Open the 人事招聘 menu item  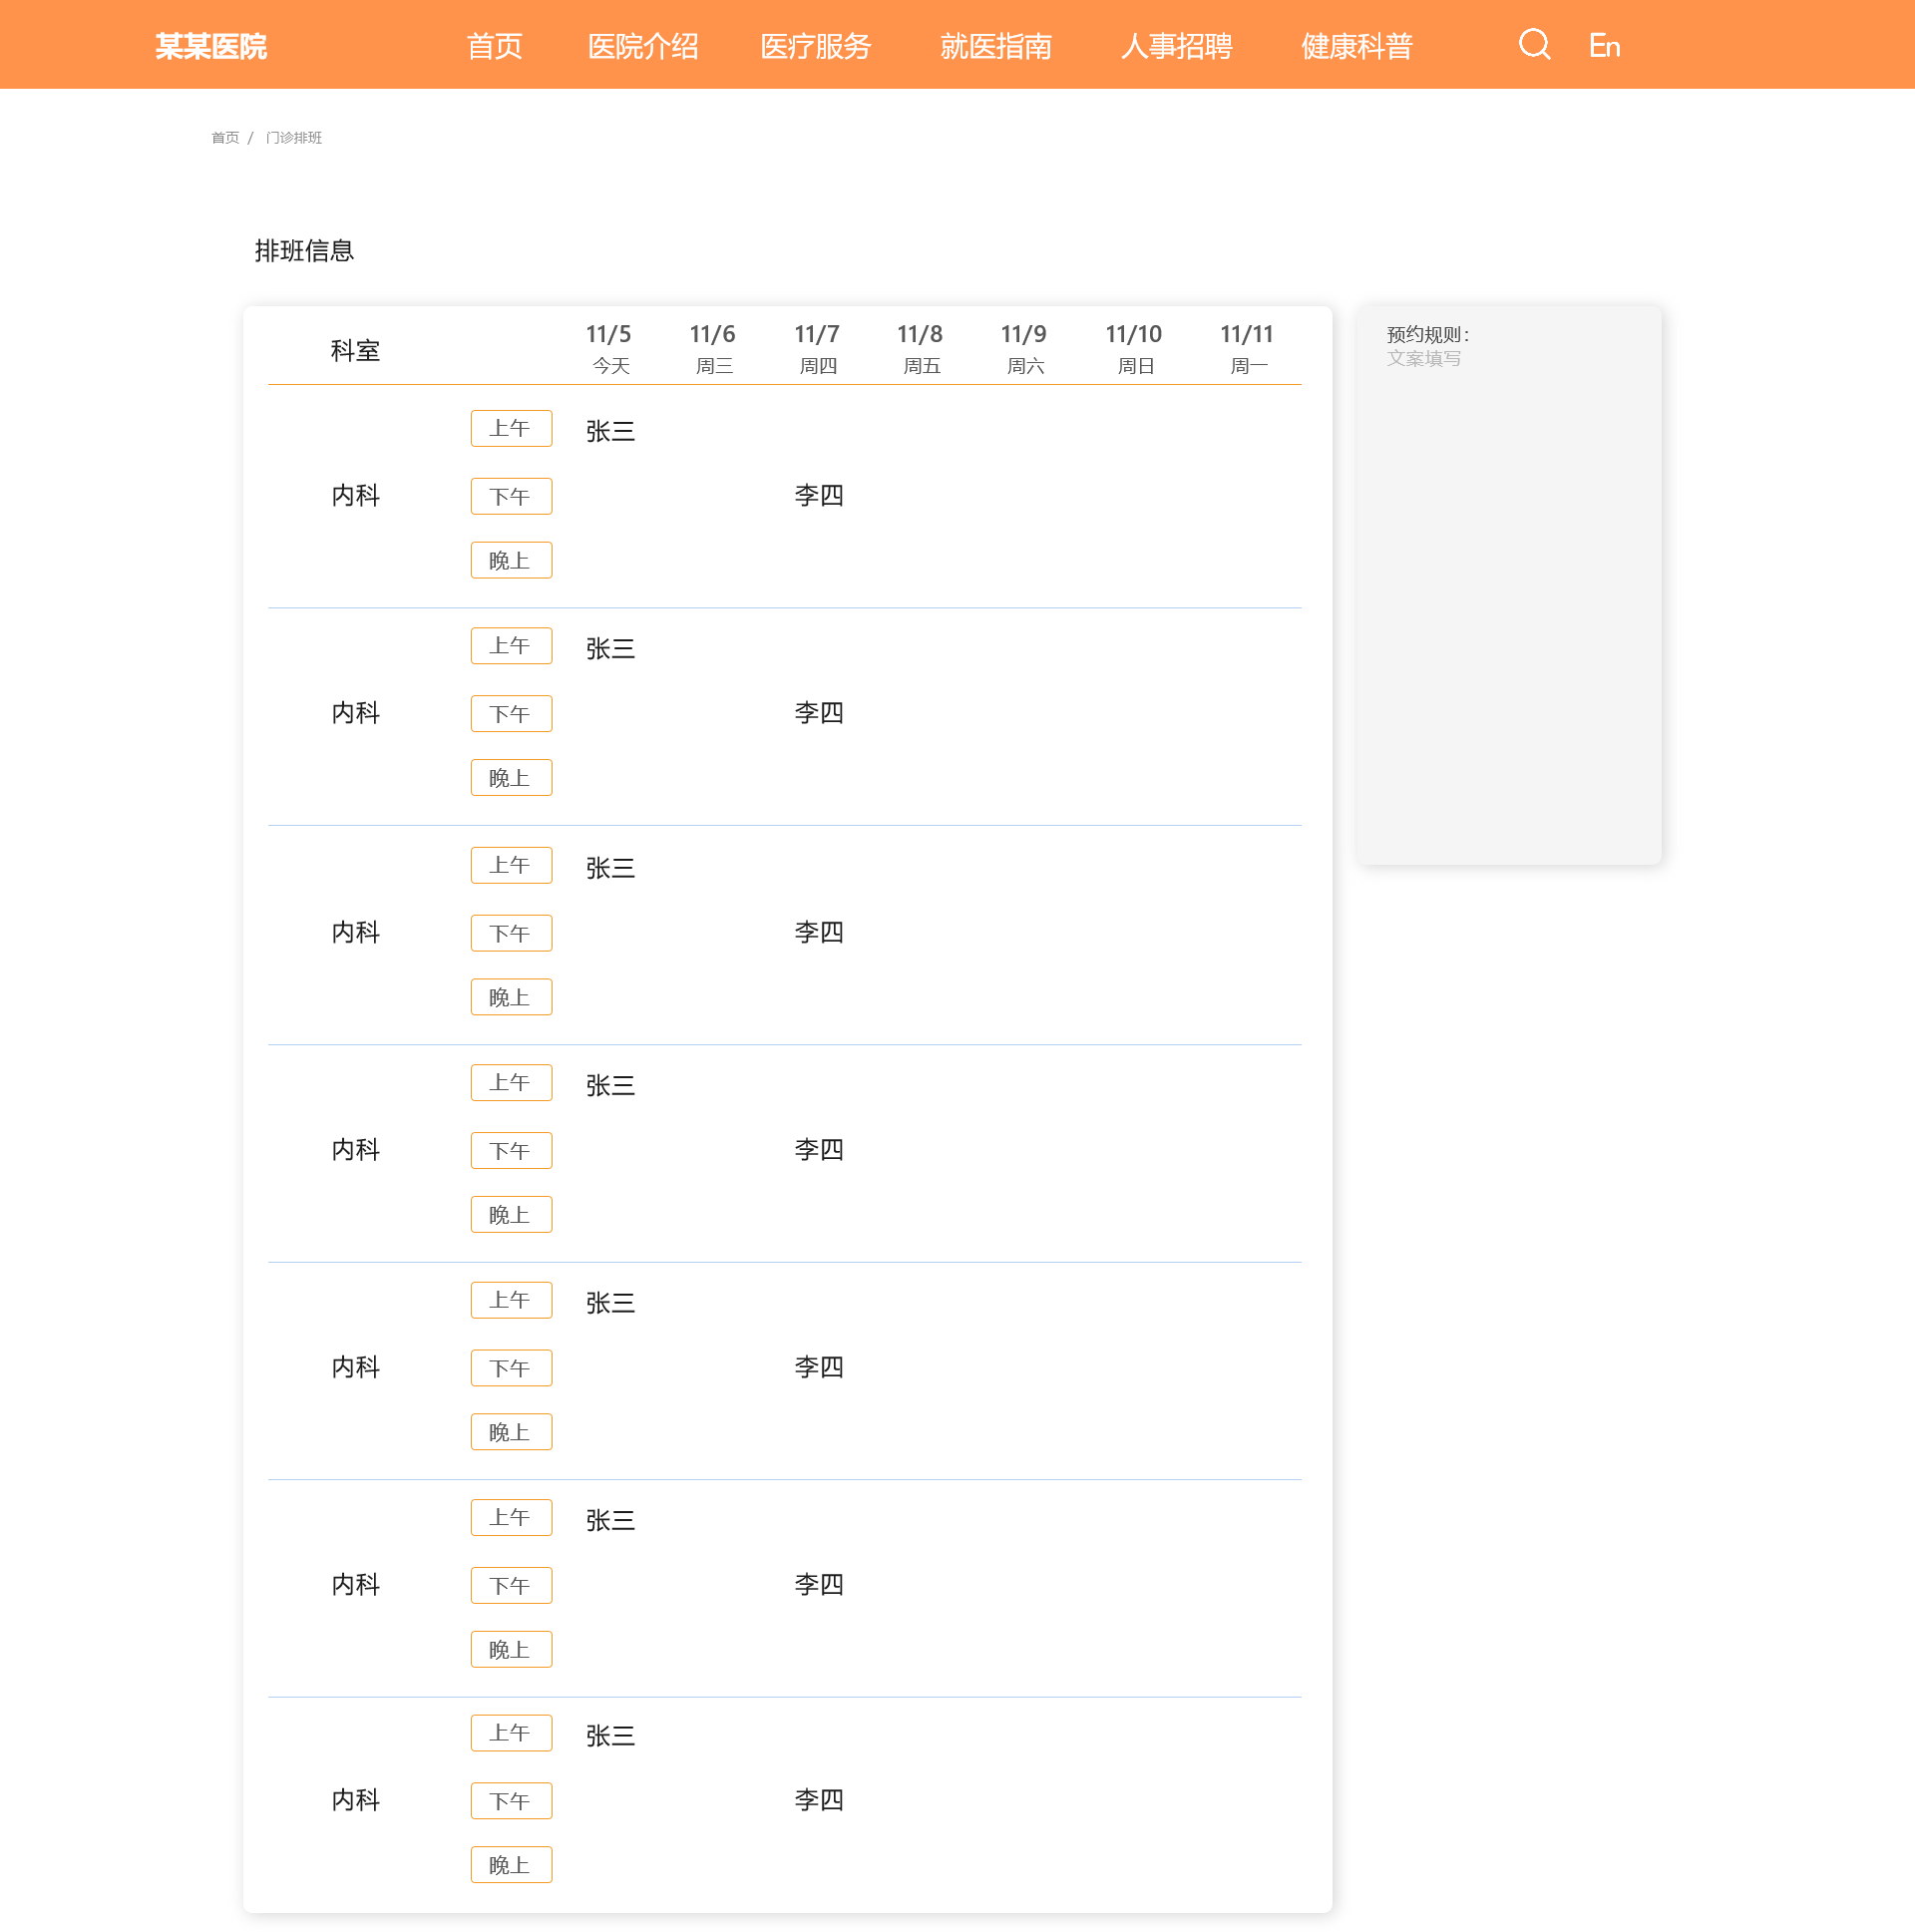coord(1176,46)
